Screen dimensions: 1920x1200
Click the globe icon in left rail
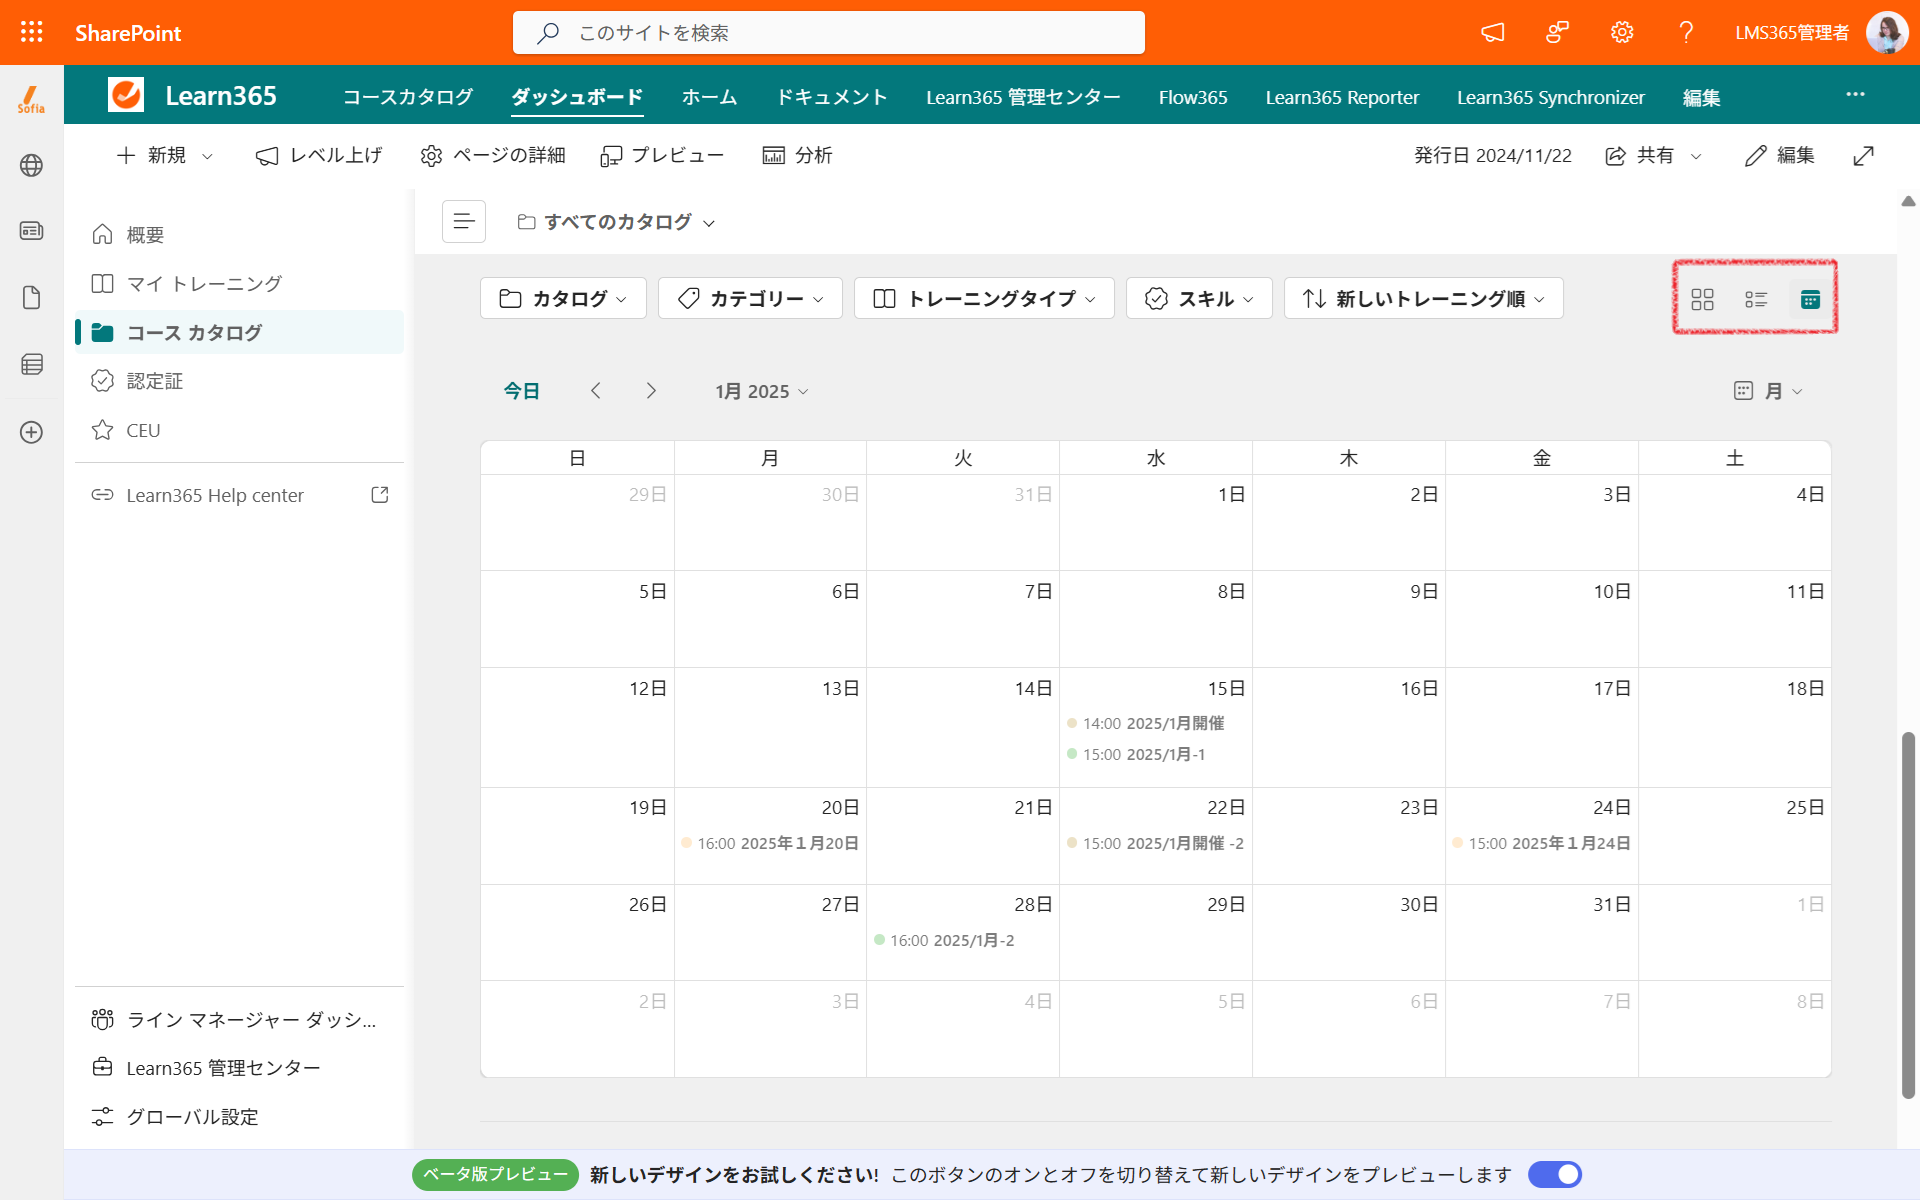31,165
